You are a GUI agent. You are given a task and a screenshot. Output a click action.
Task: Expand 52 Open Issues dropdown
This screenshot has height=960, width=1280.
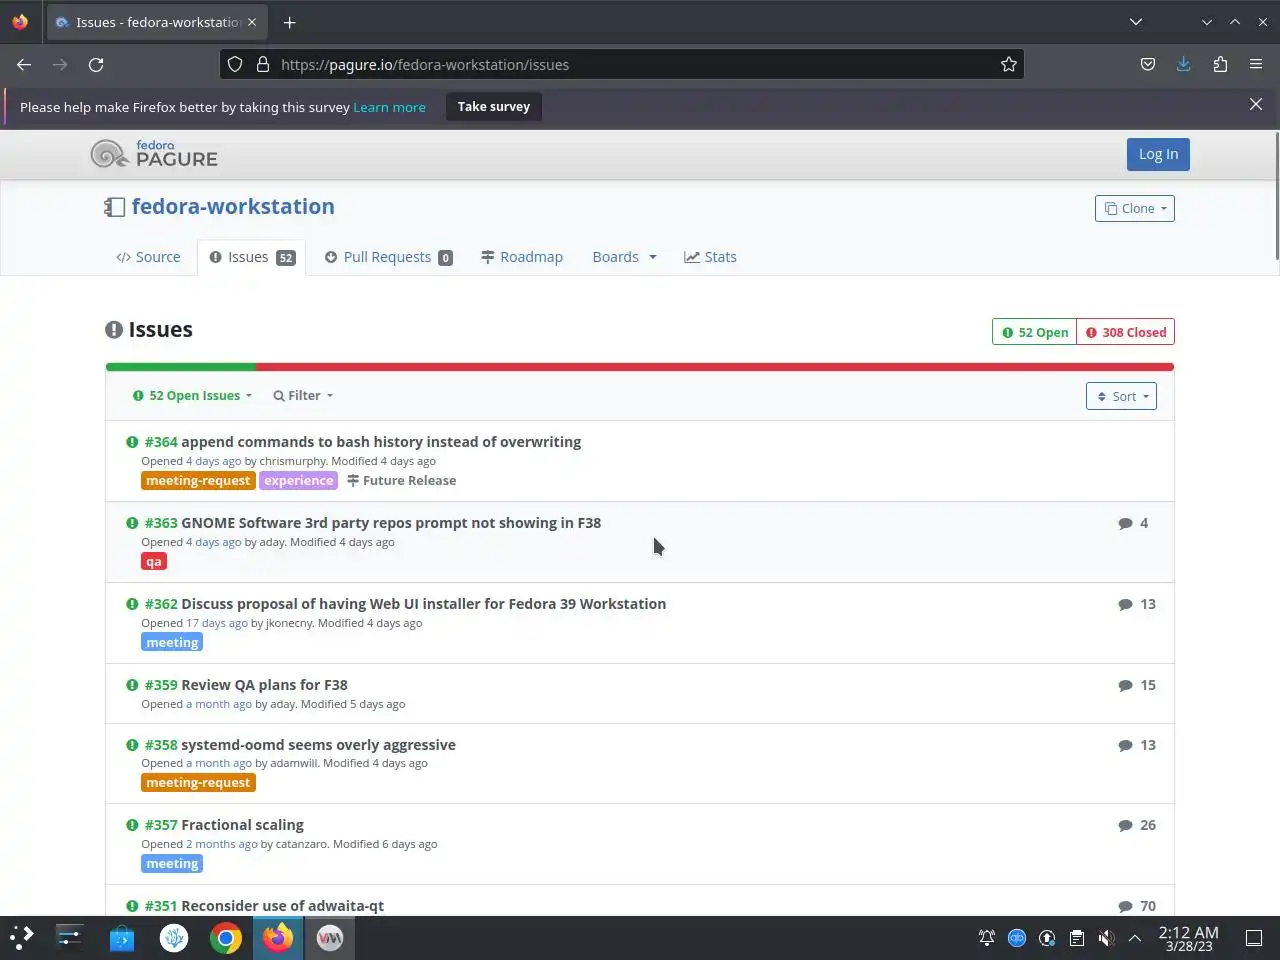point(192,396)
